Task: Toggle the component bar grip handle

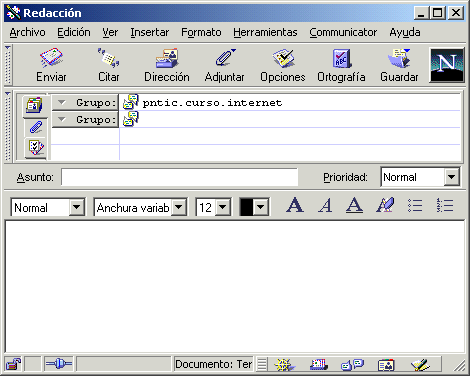Action: tap(262, 364)
